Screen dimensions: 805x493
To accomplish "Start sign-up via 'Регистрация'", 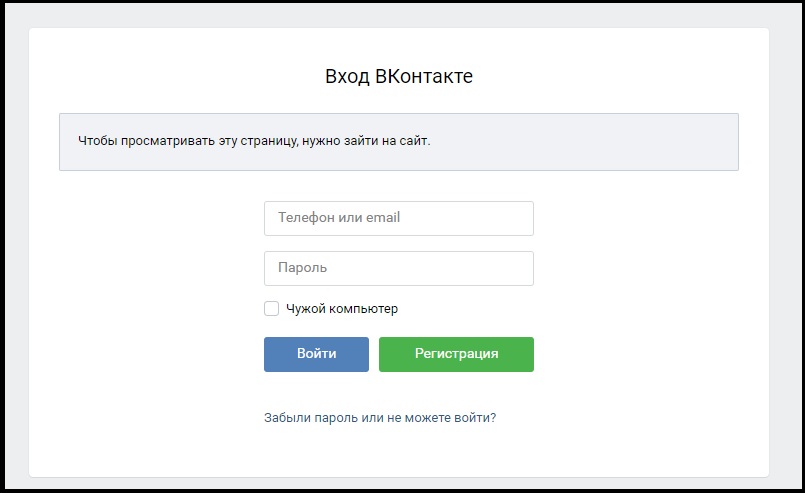I will 456,354.
